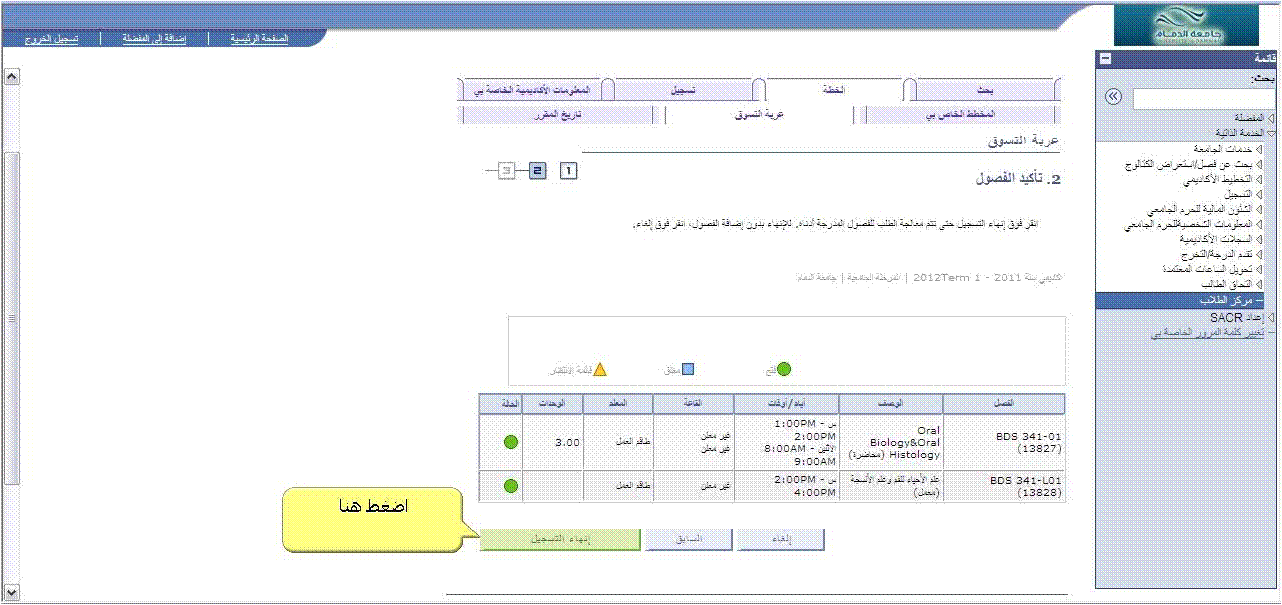The width and height of the screenshot is (1282, 605).
Task: Click the yellow waitlist triangle legend icon
Action: point(600,369)
